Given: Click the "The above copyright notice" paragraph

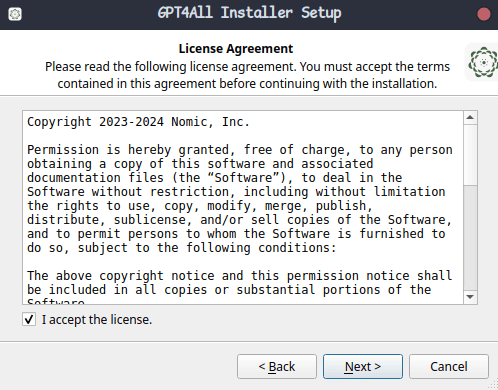Looking at the screenshot, I should [240, 287].
